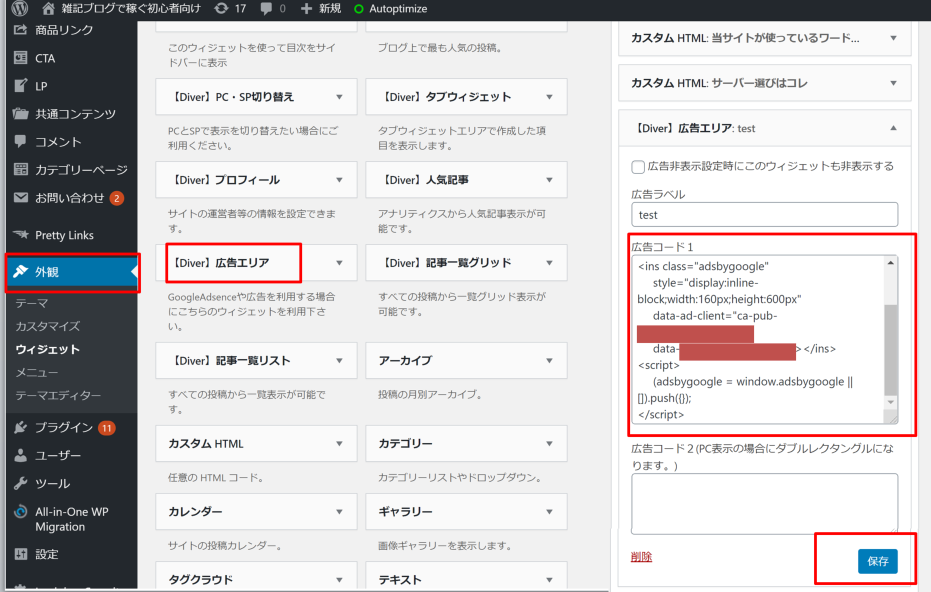The image size is (931, 592).
Task: Click the empty 広告コード2 textarea
Action: click(764, 503)
